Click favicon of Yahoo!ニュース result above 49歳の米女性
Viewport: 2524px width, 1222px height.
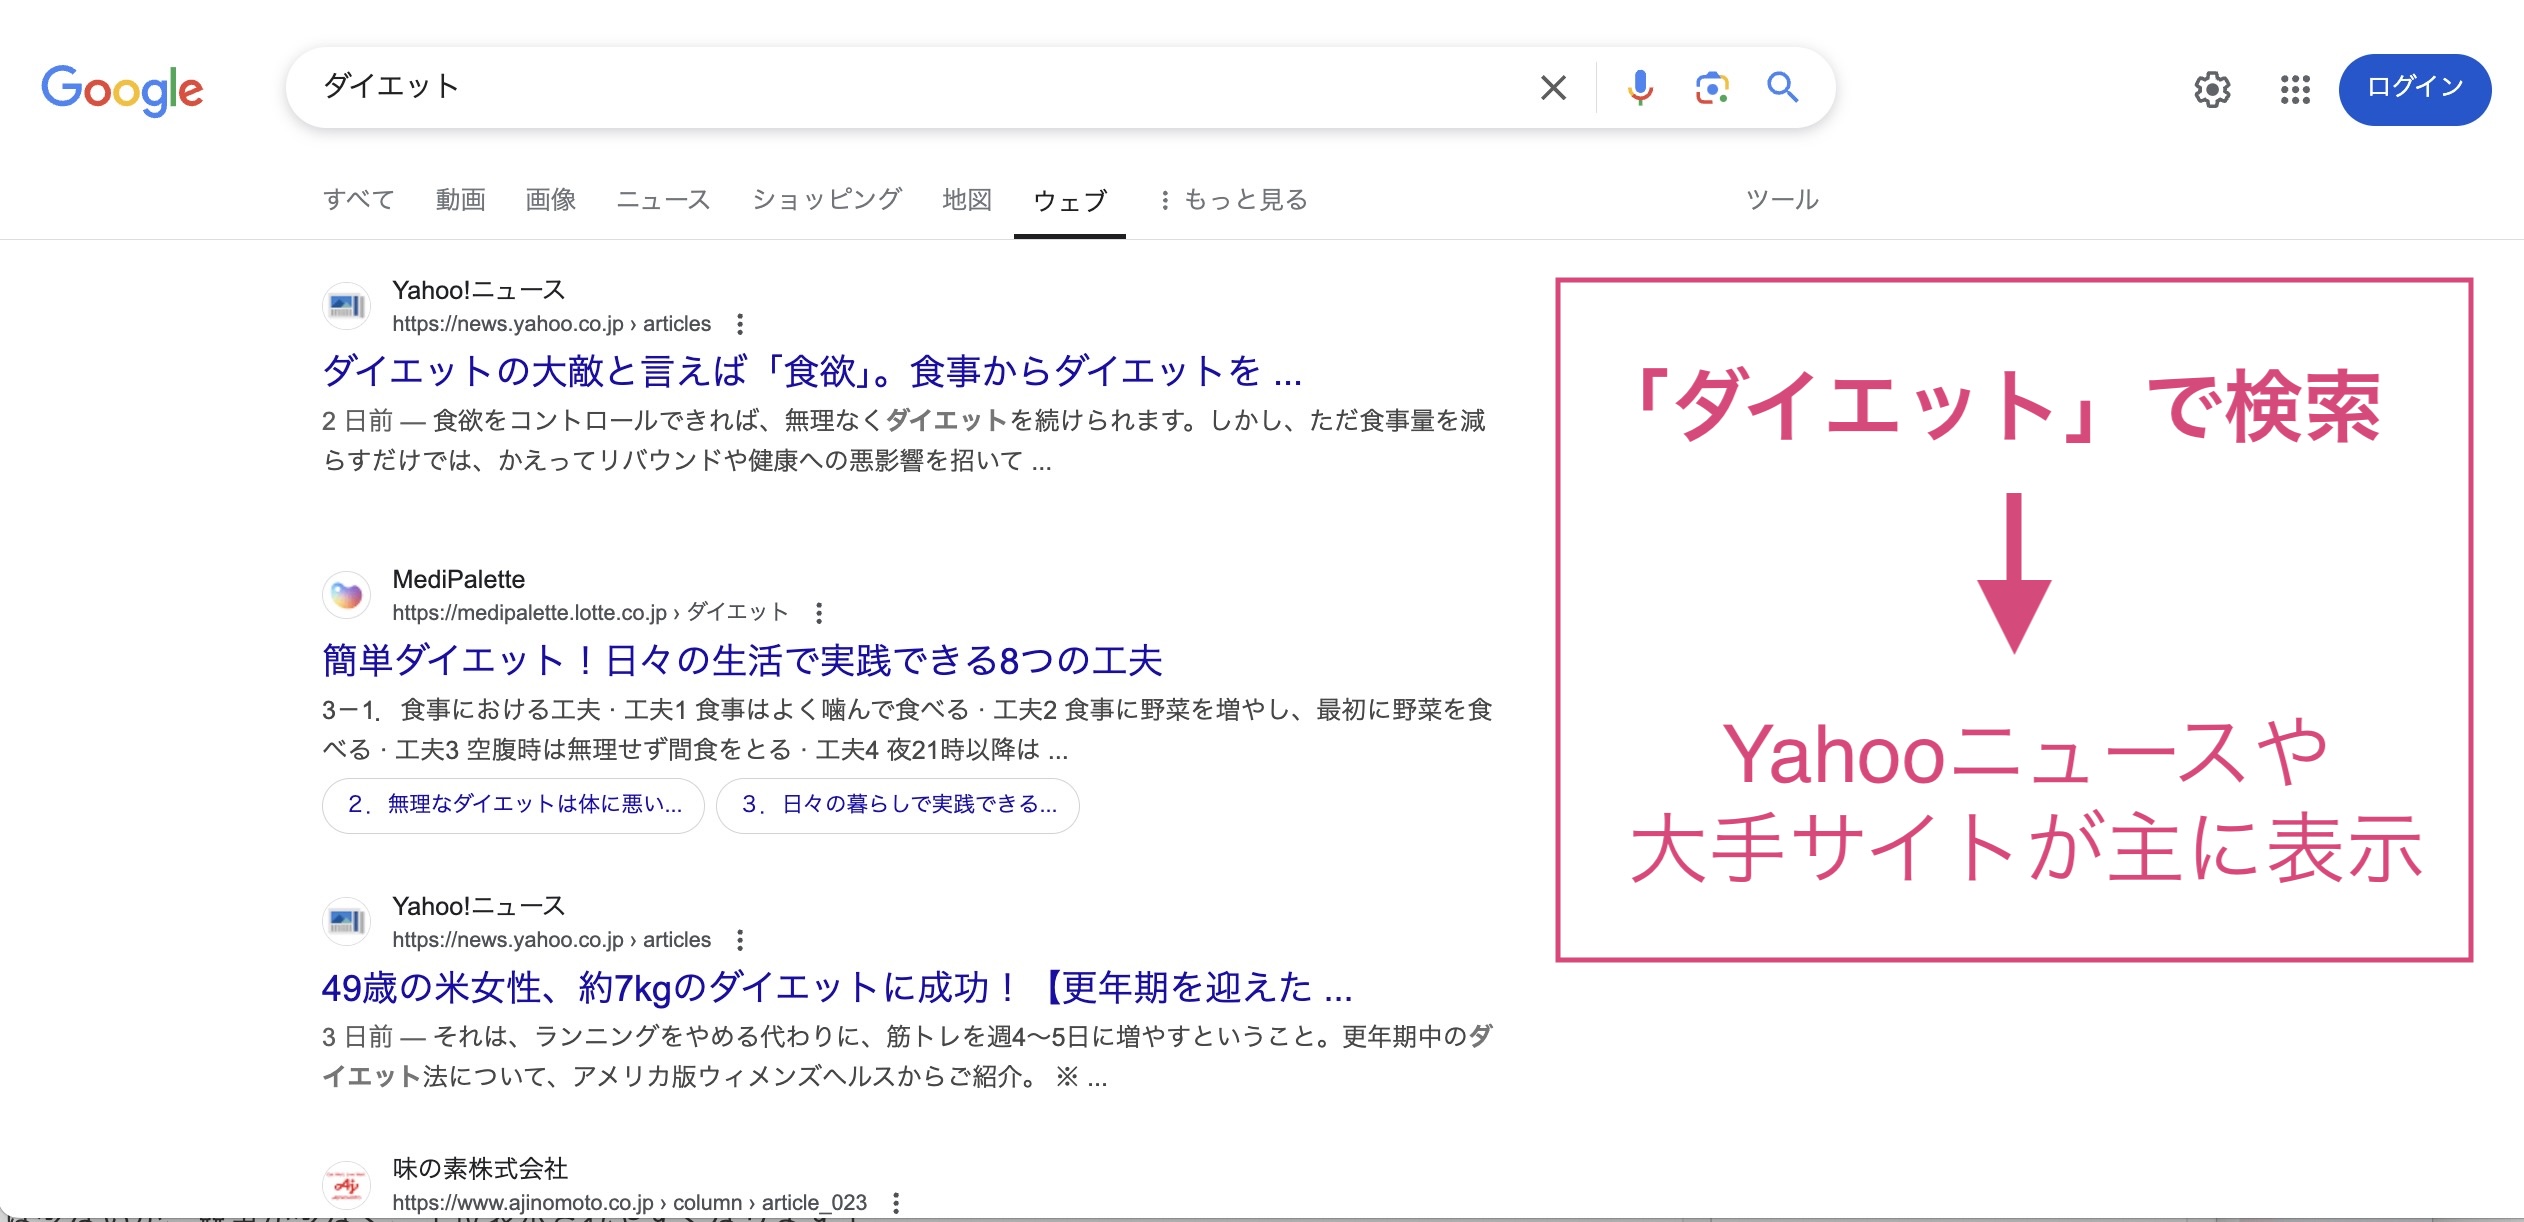click(x=346, y=922)
